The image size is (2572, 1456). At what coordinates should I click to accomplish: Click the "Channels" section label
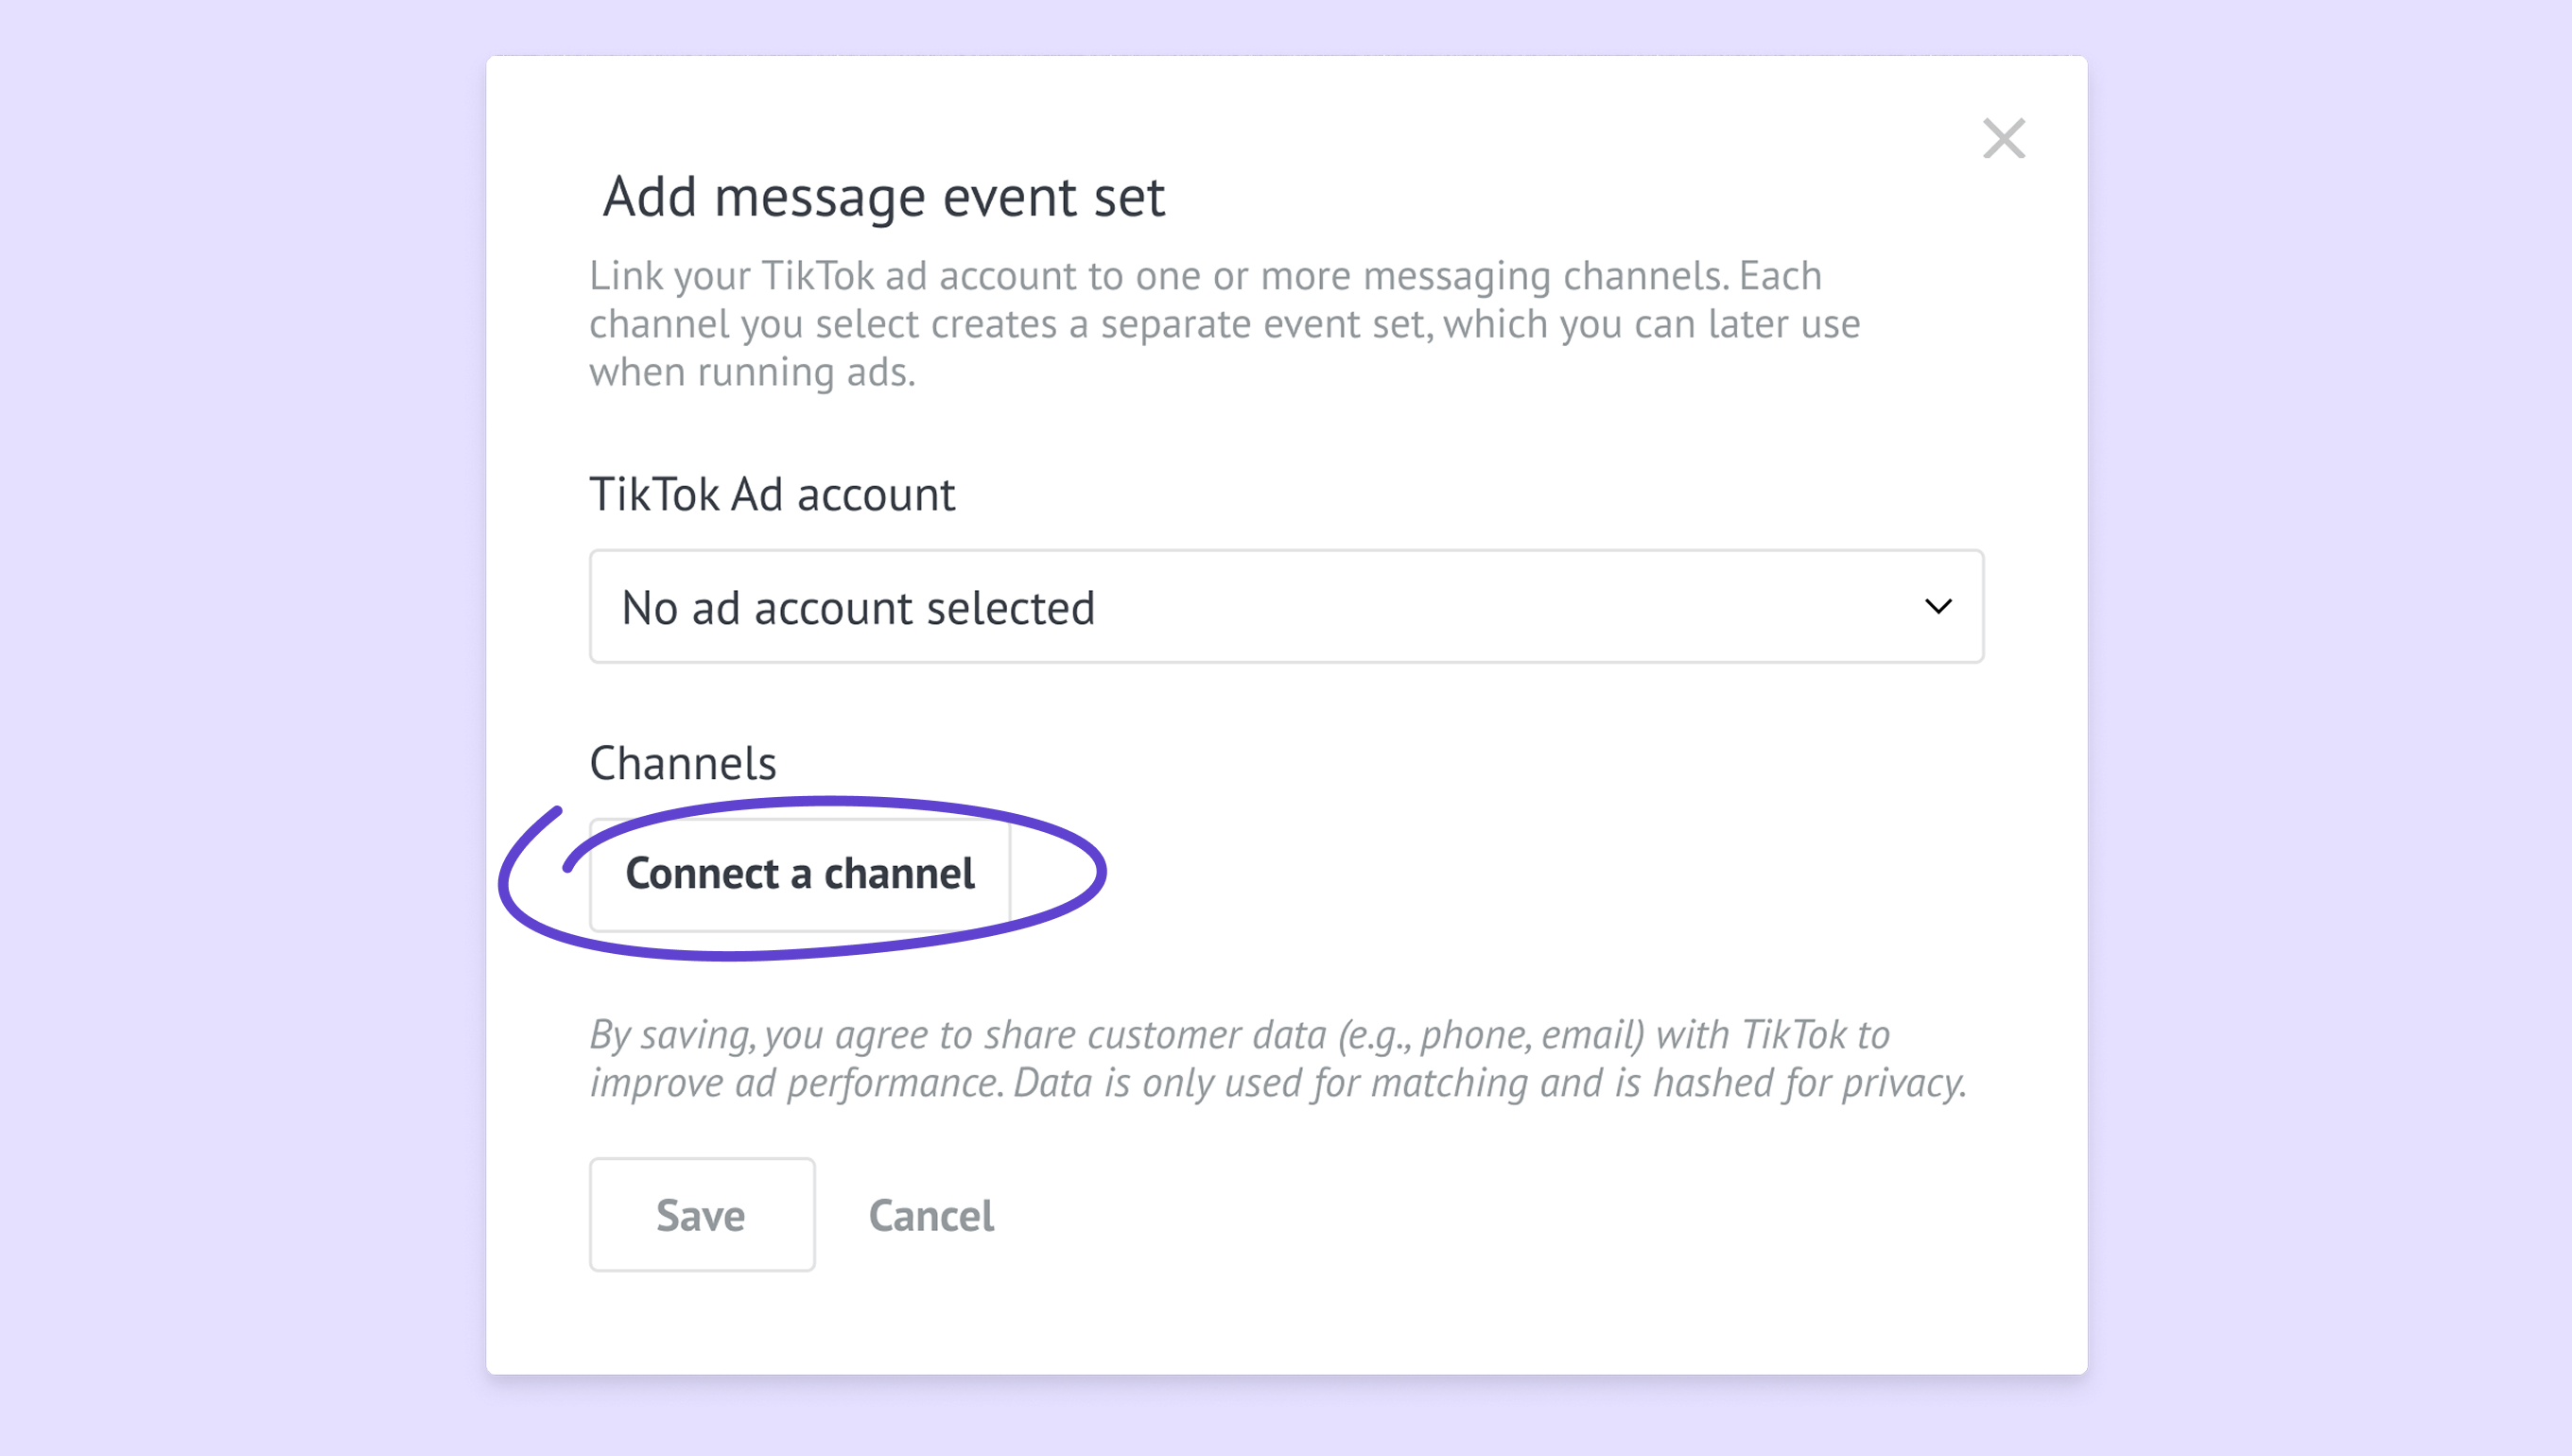point(683,763)
